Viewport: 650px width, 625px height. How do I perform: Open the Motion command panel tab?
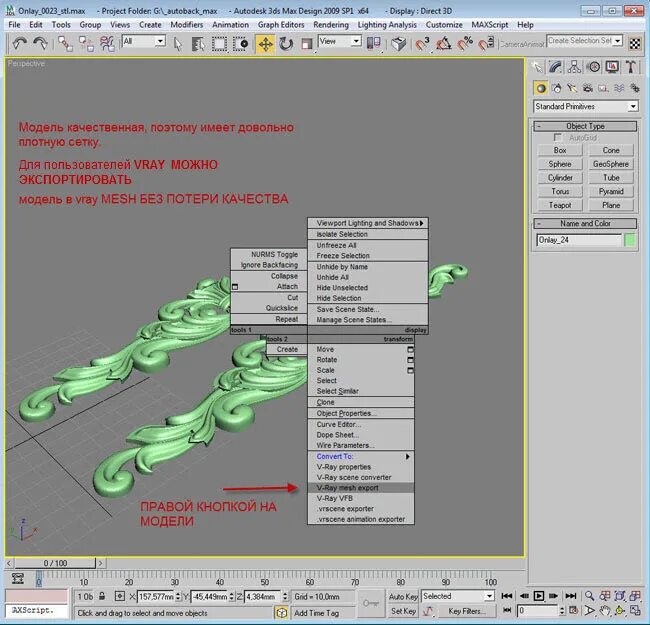point(594,67)
